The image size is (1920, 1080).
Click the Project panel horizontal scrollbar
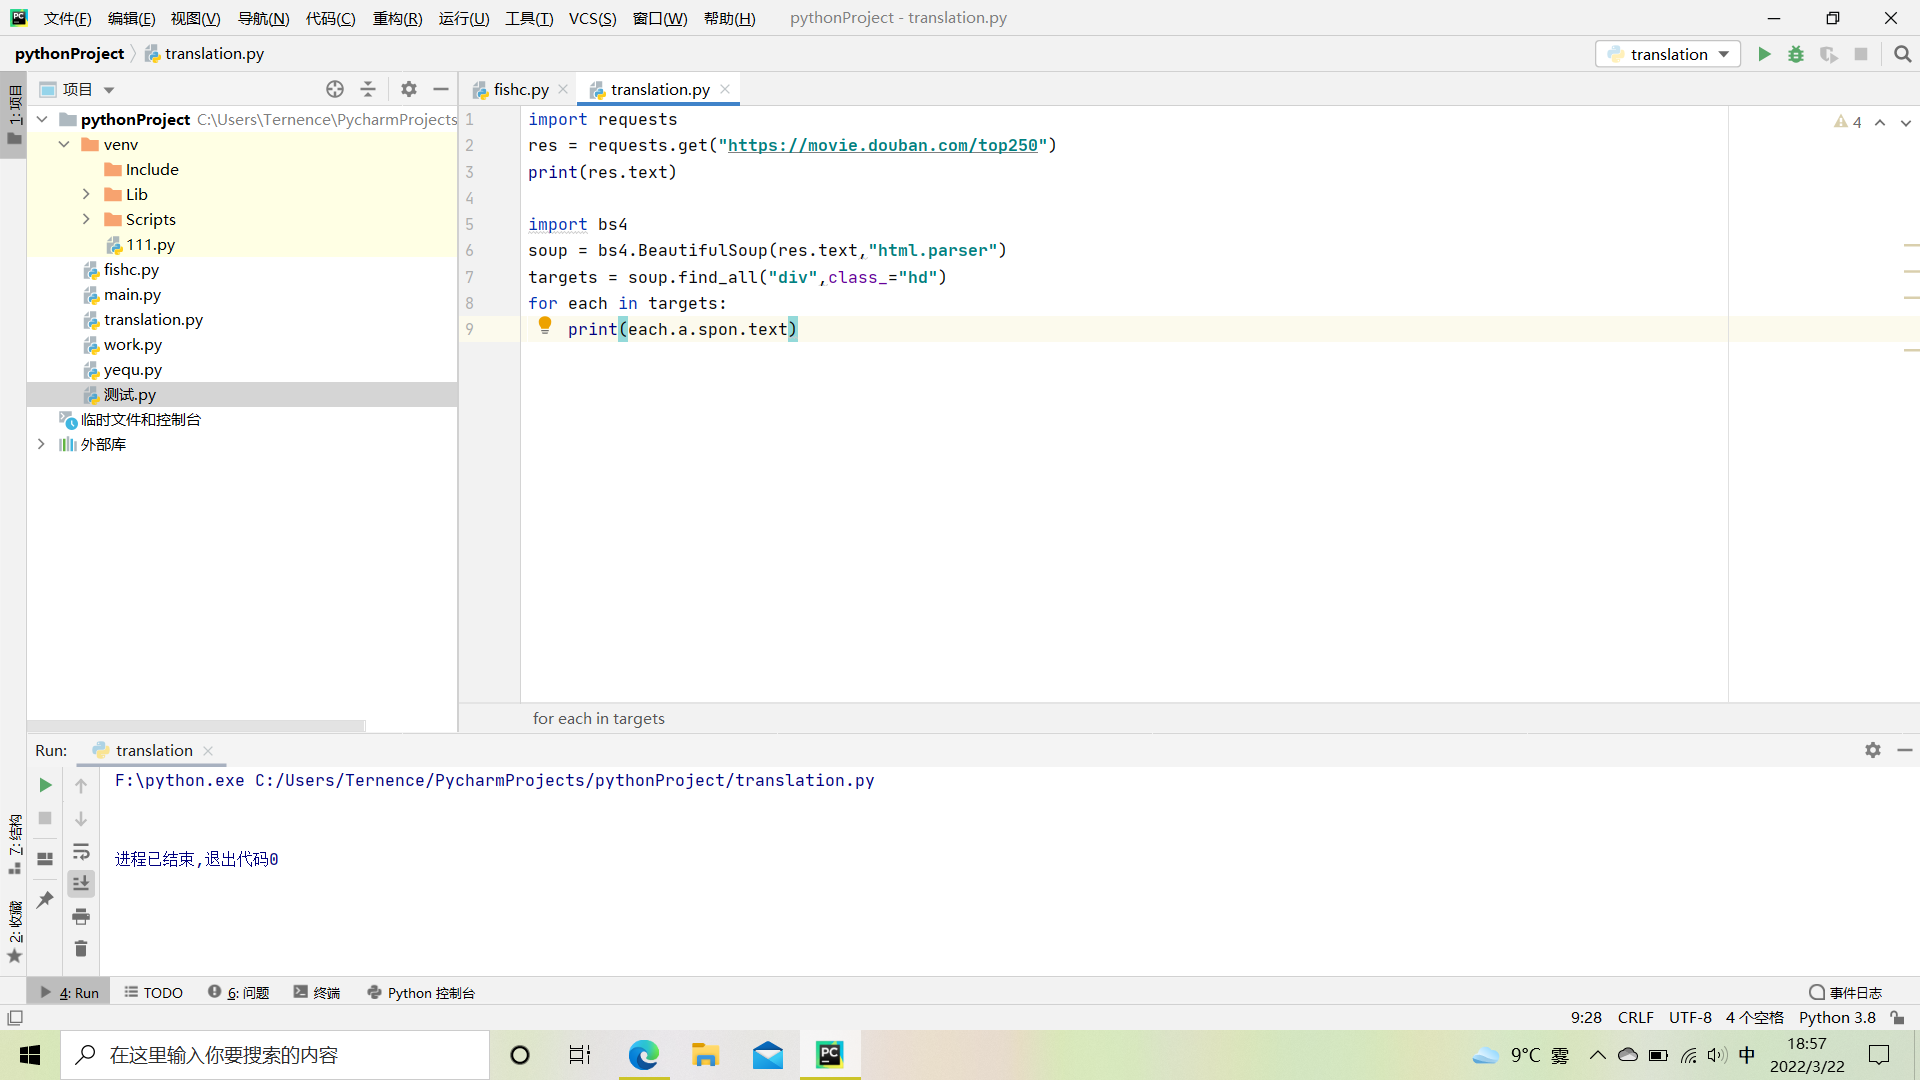196,725
